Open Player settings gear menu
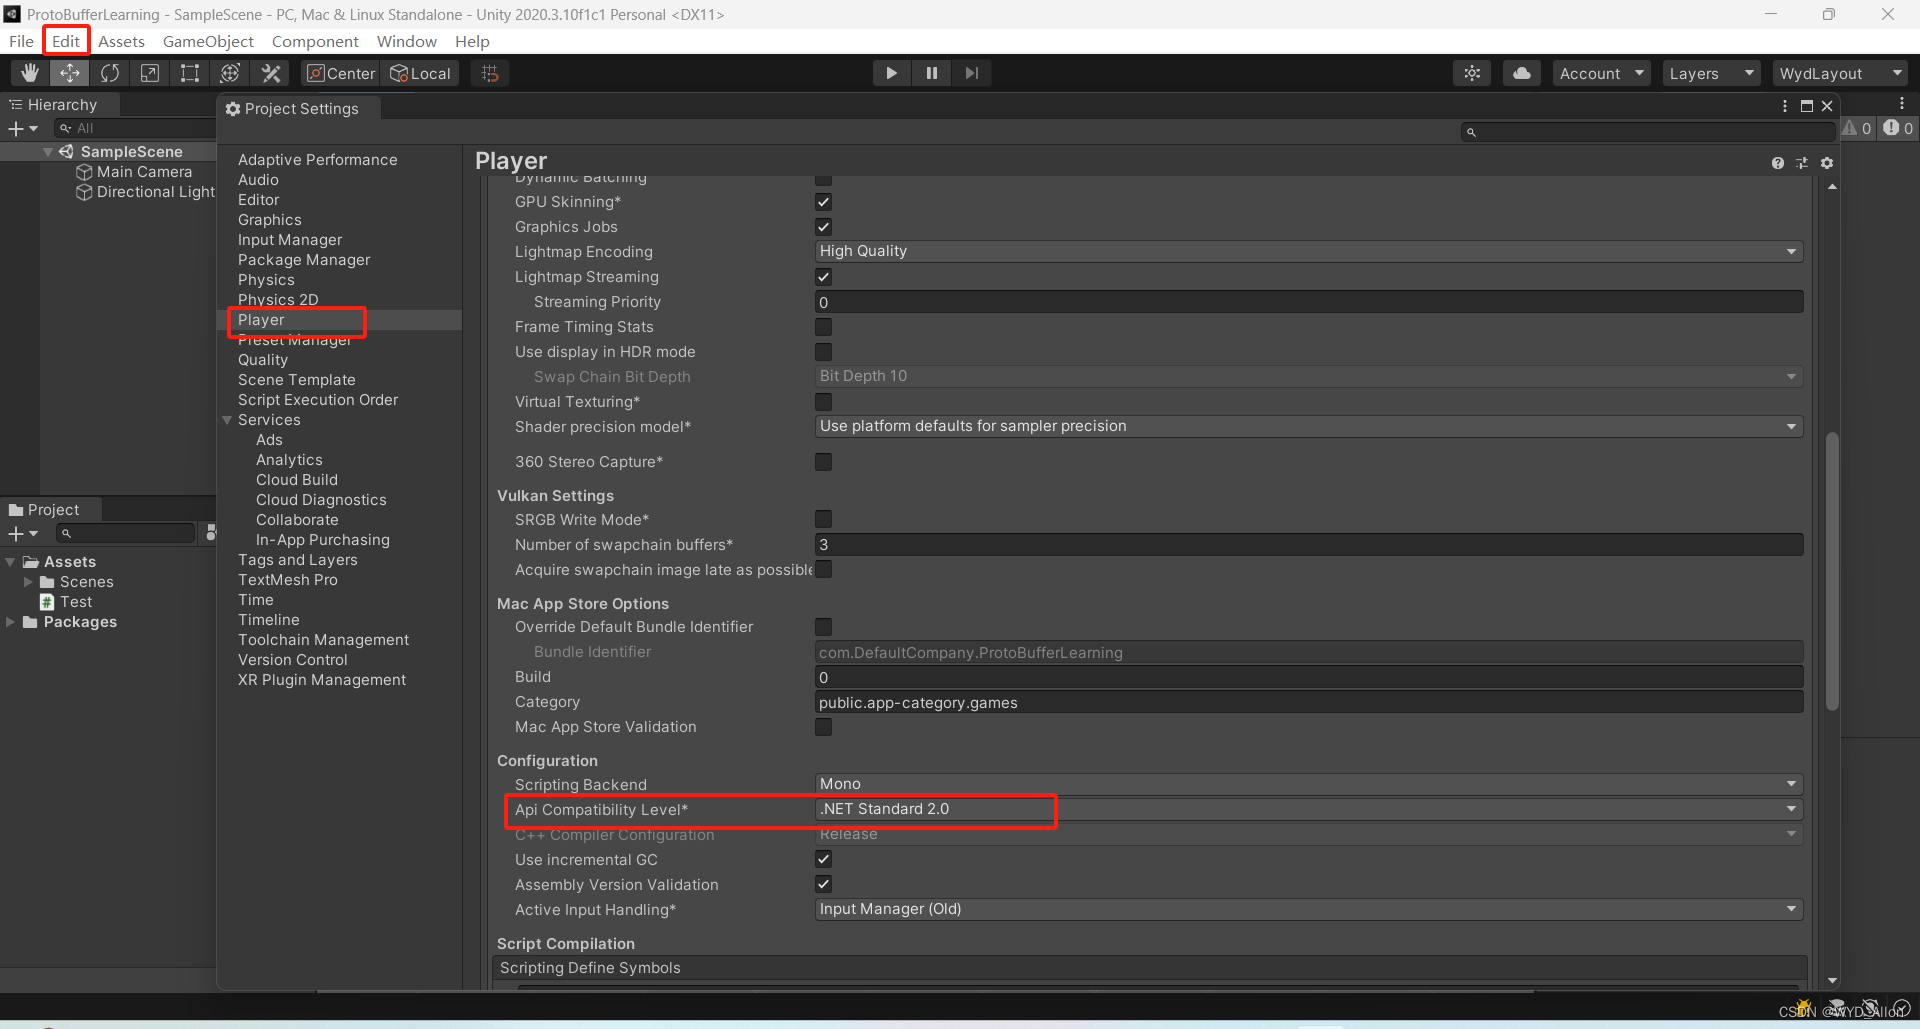This screenshot has width=1920, height=1029. click(x=1827, y=163)
